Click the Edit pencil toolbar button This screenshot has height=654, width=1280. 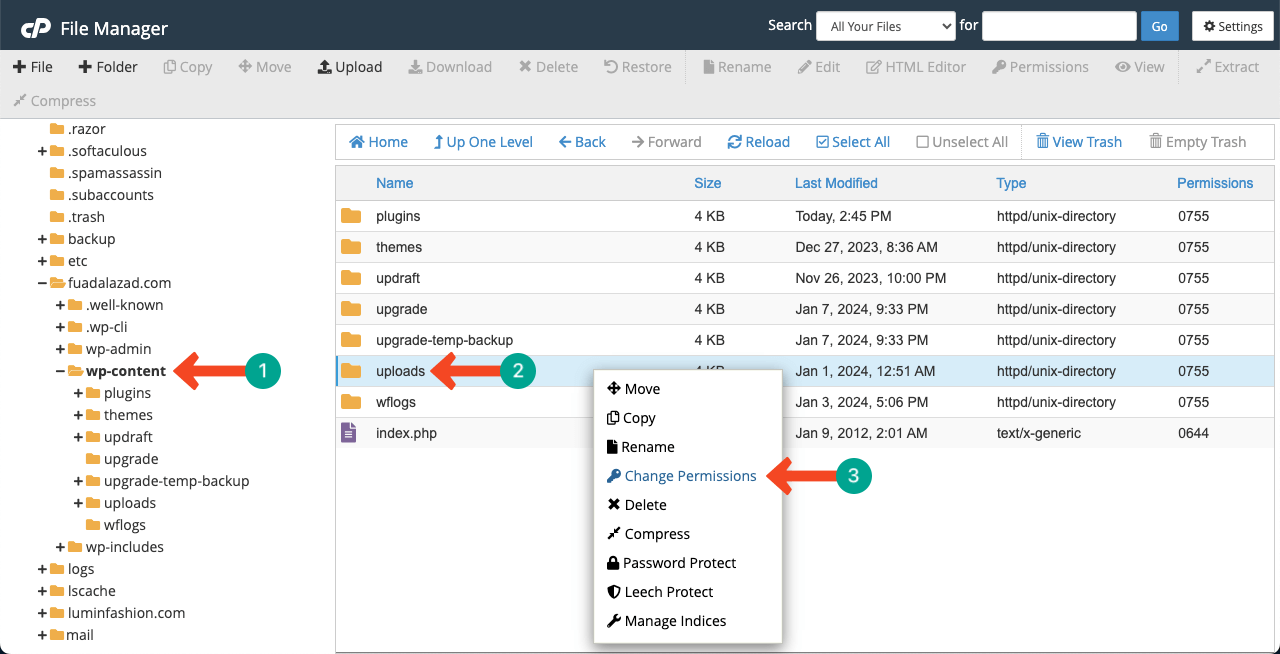[818, 67]
